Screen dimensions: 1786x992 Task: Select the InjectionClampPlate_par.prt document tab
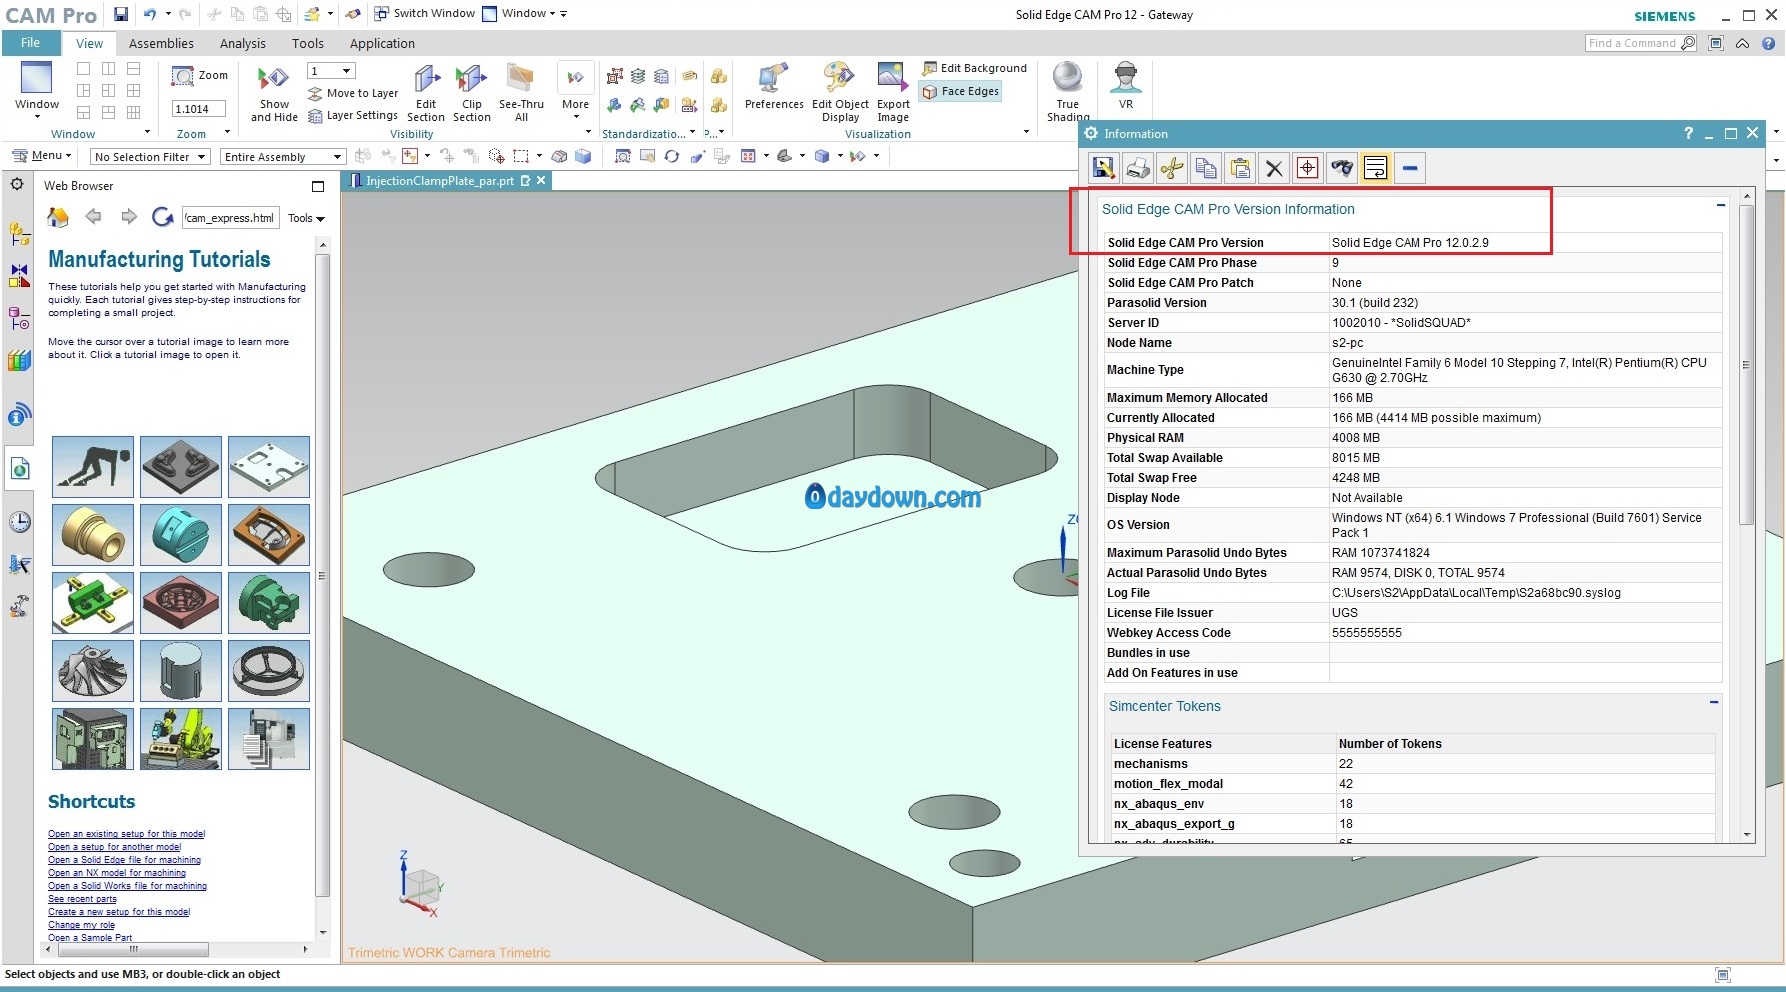point(440,181)
